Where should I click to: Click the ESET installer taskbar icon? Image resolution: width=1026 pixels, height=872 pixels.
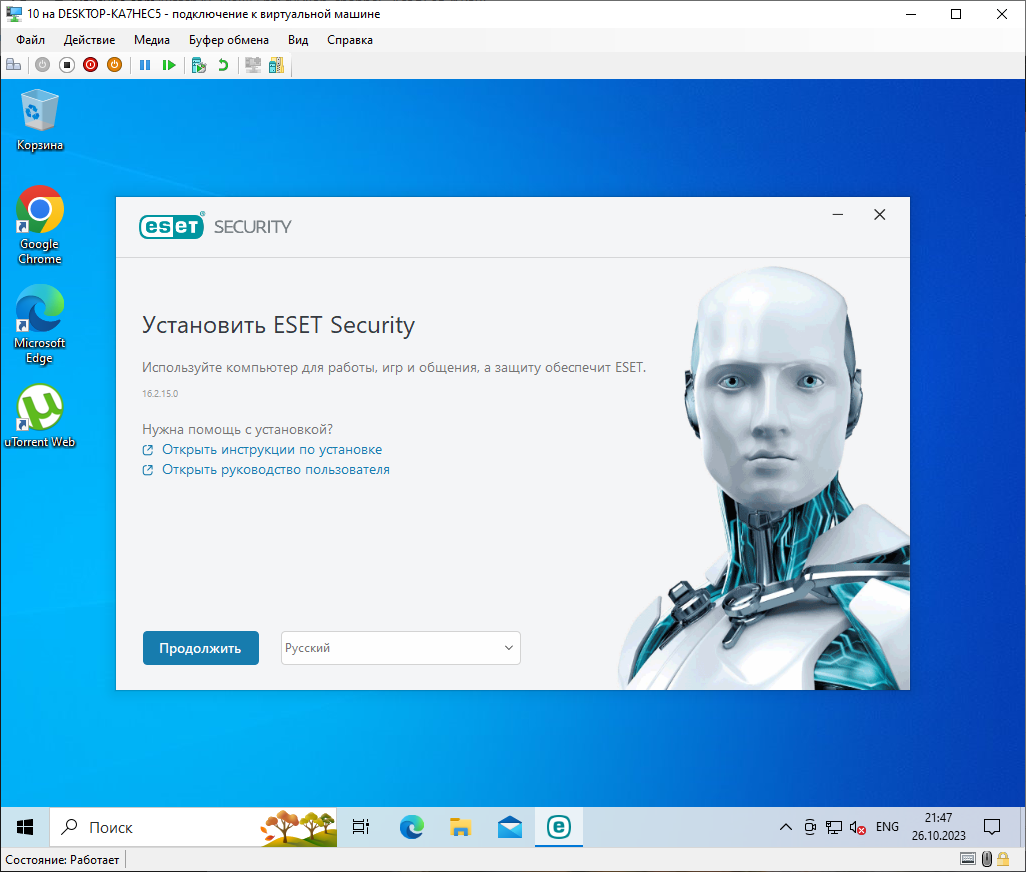tap(559, 827)
